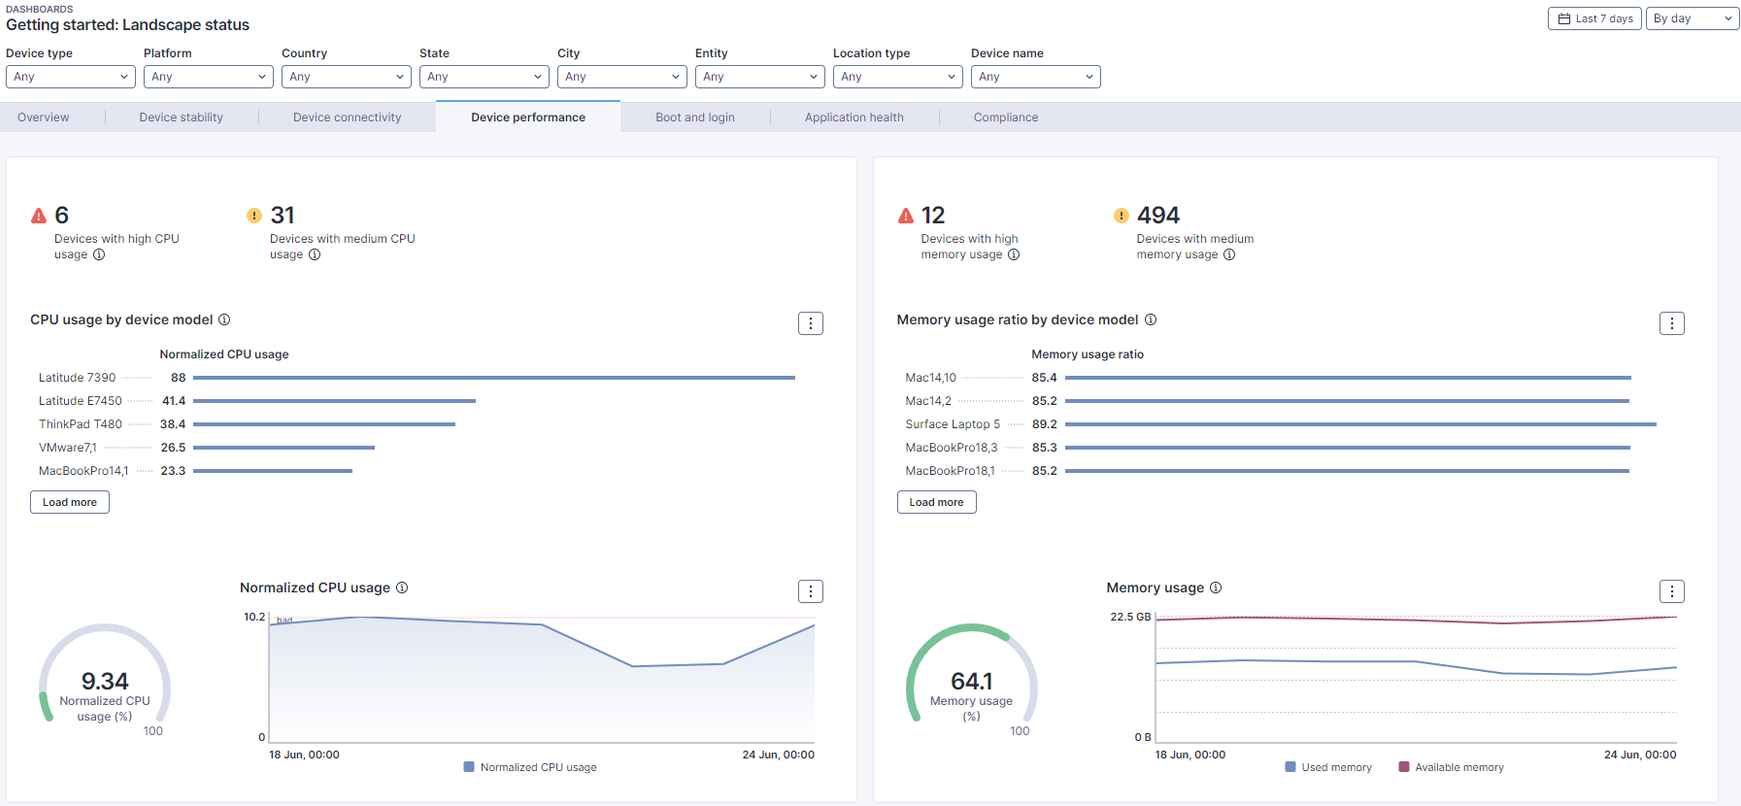Load more CPU usage device models

tap(70, 502)
